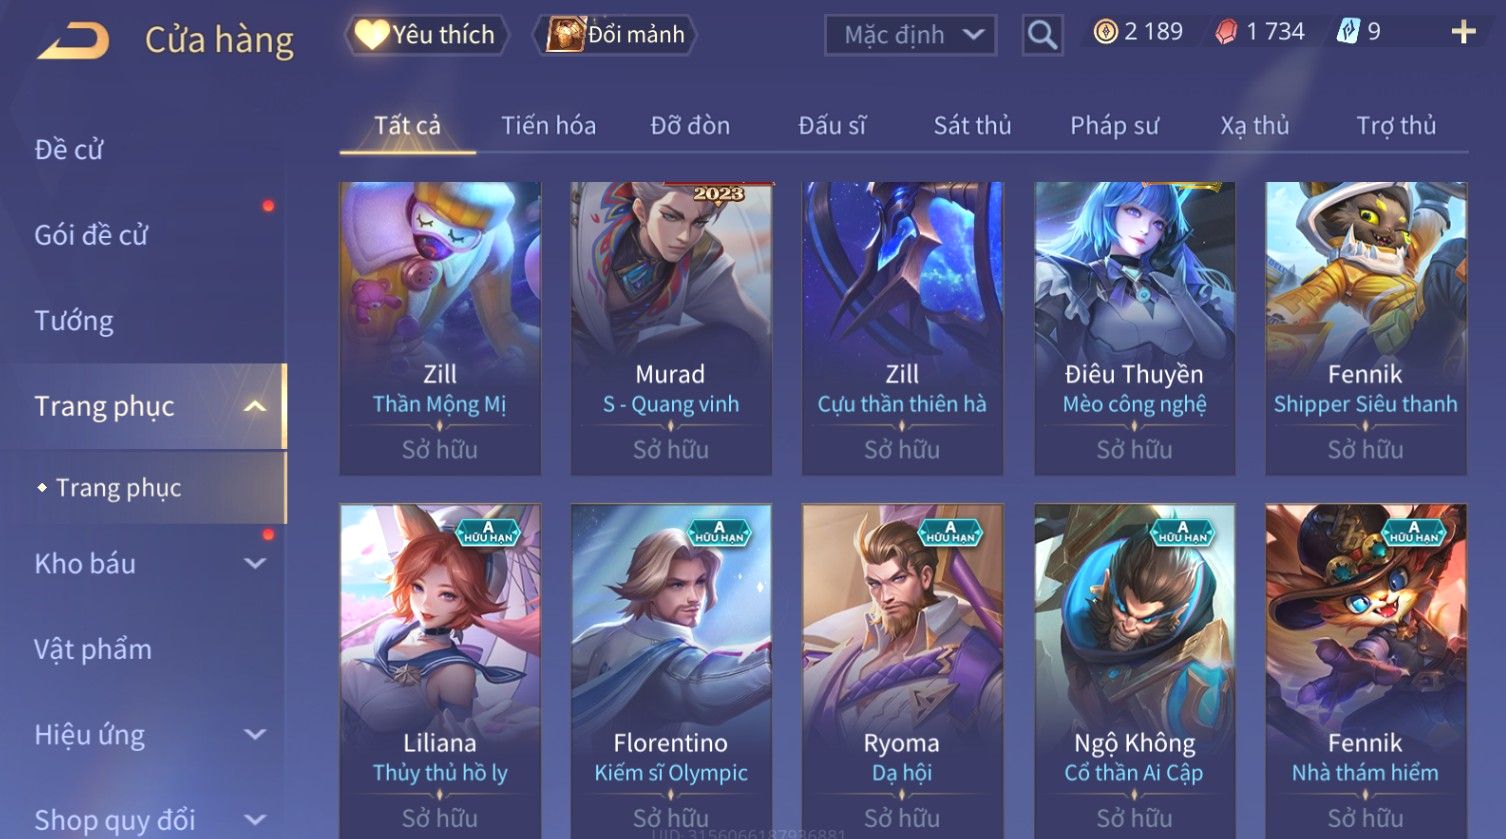Viewport: 1506px width, 839px height.
Task: Click the heart icon on Yêu thích
Action: [x=371, y=35]
